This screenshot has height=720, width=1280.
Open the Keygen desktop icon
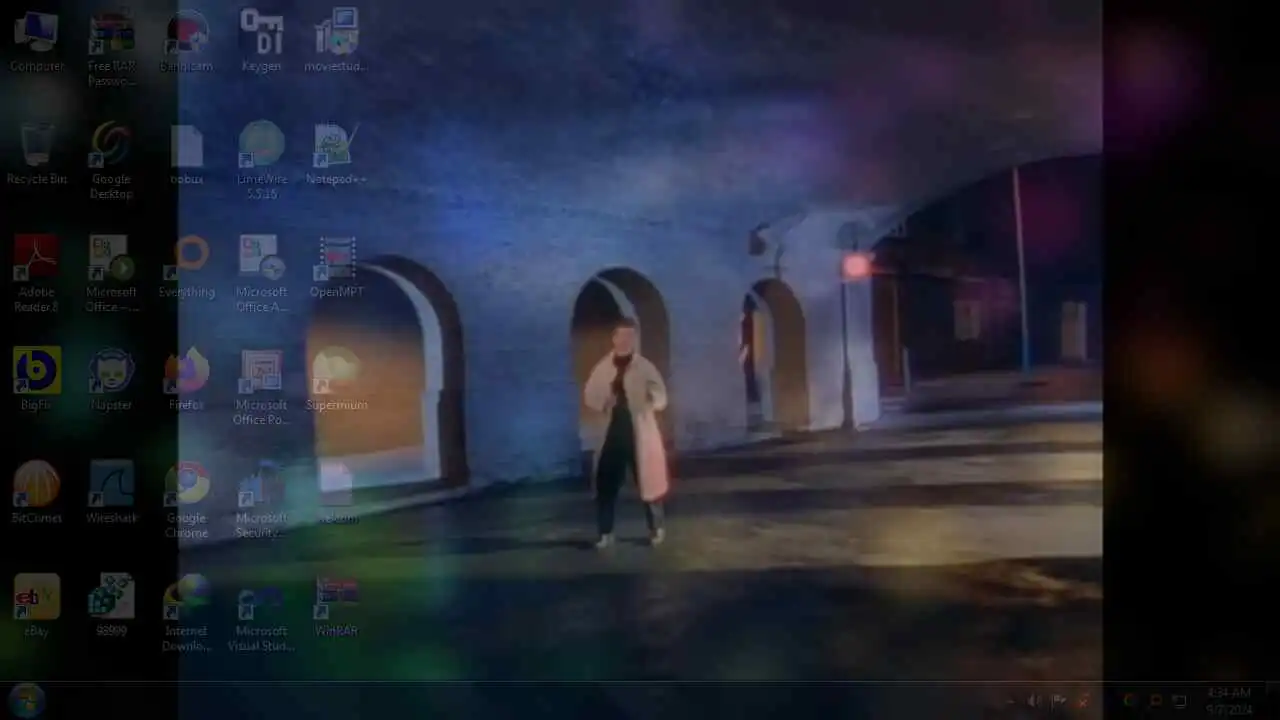click(261, 42)
